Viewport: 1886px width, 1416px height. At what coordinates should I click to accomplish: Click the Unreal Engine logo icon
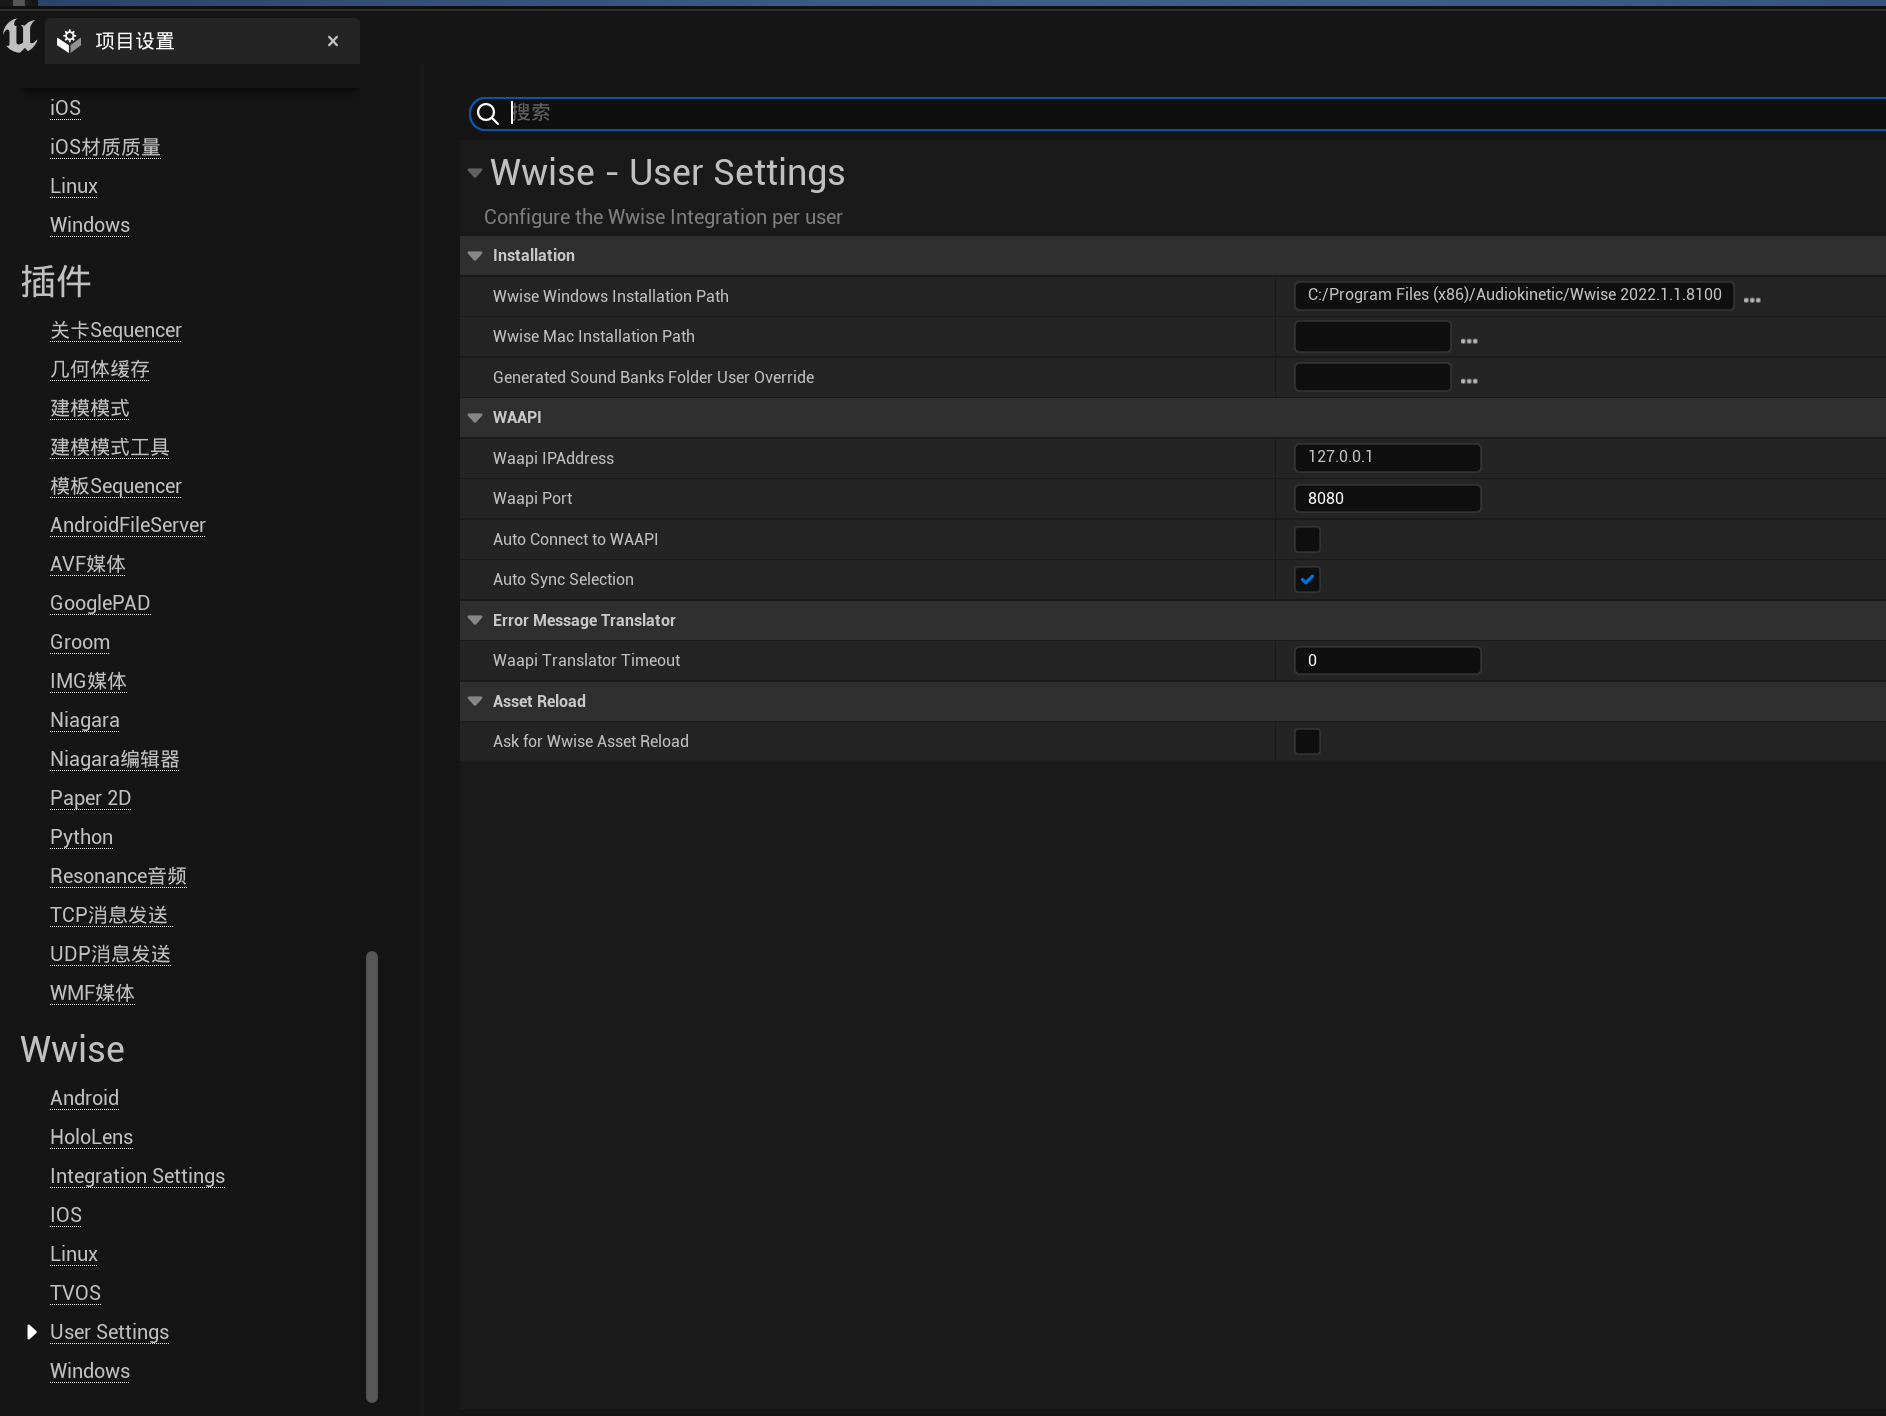tap(20, 37)
